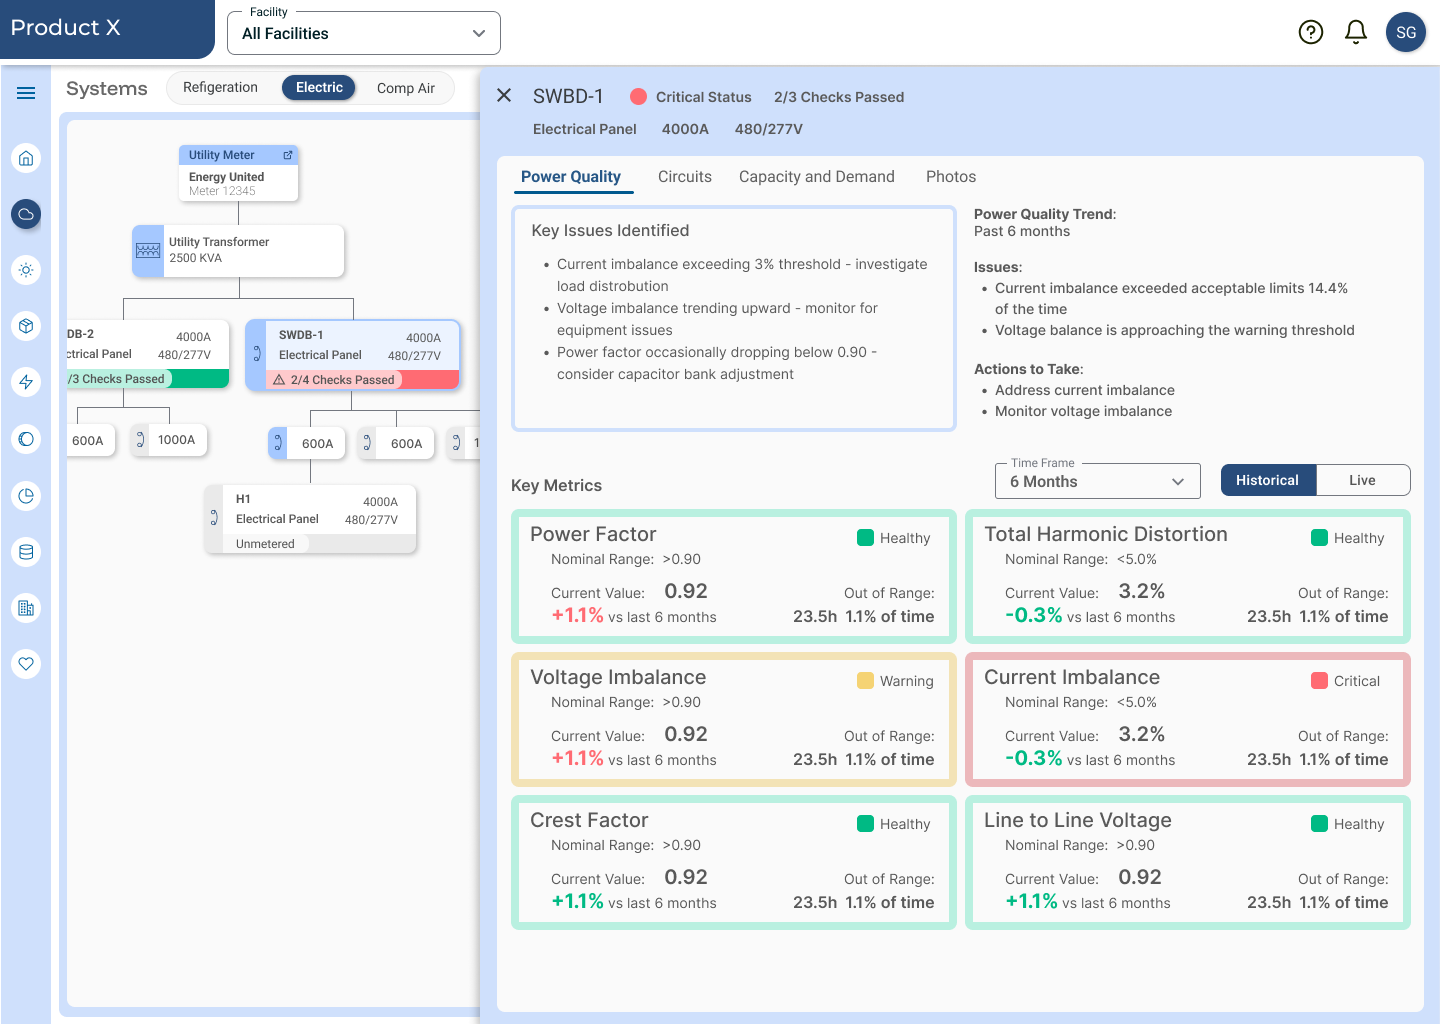The height and width of the screenshot is (1024, 1440).
Task: Click the 'Power Quality Trend:' label
Action: click(1045, 214)
